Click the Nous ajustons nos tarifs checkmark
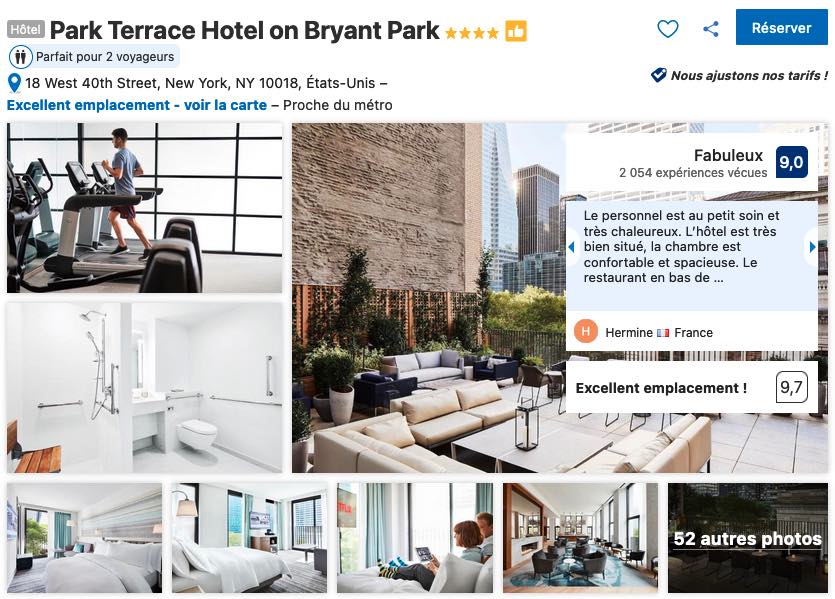835x599 pixels. (x=658, y=75)
